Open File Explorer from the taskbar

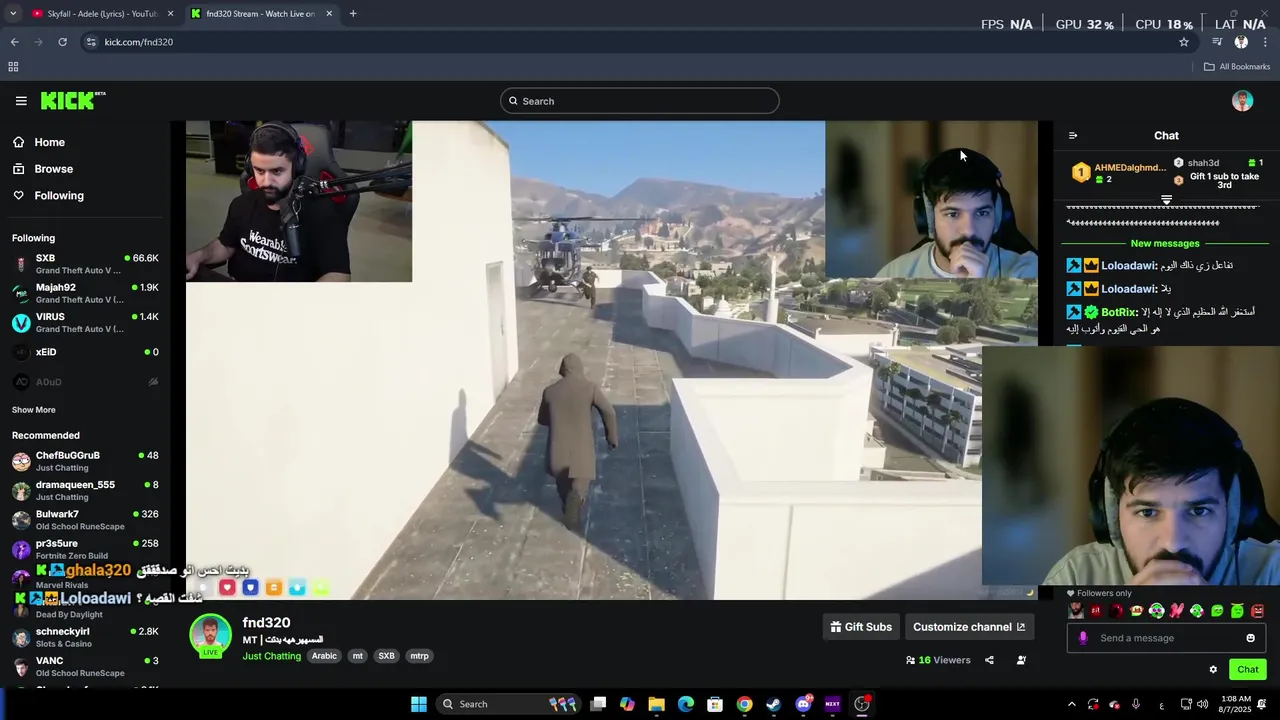(x=656, y=704)
